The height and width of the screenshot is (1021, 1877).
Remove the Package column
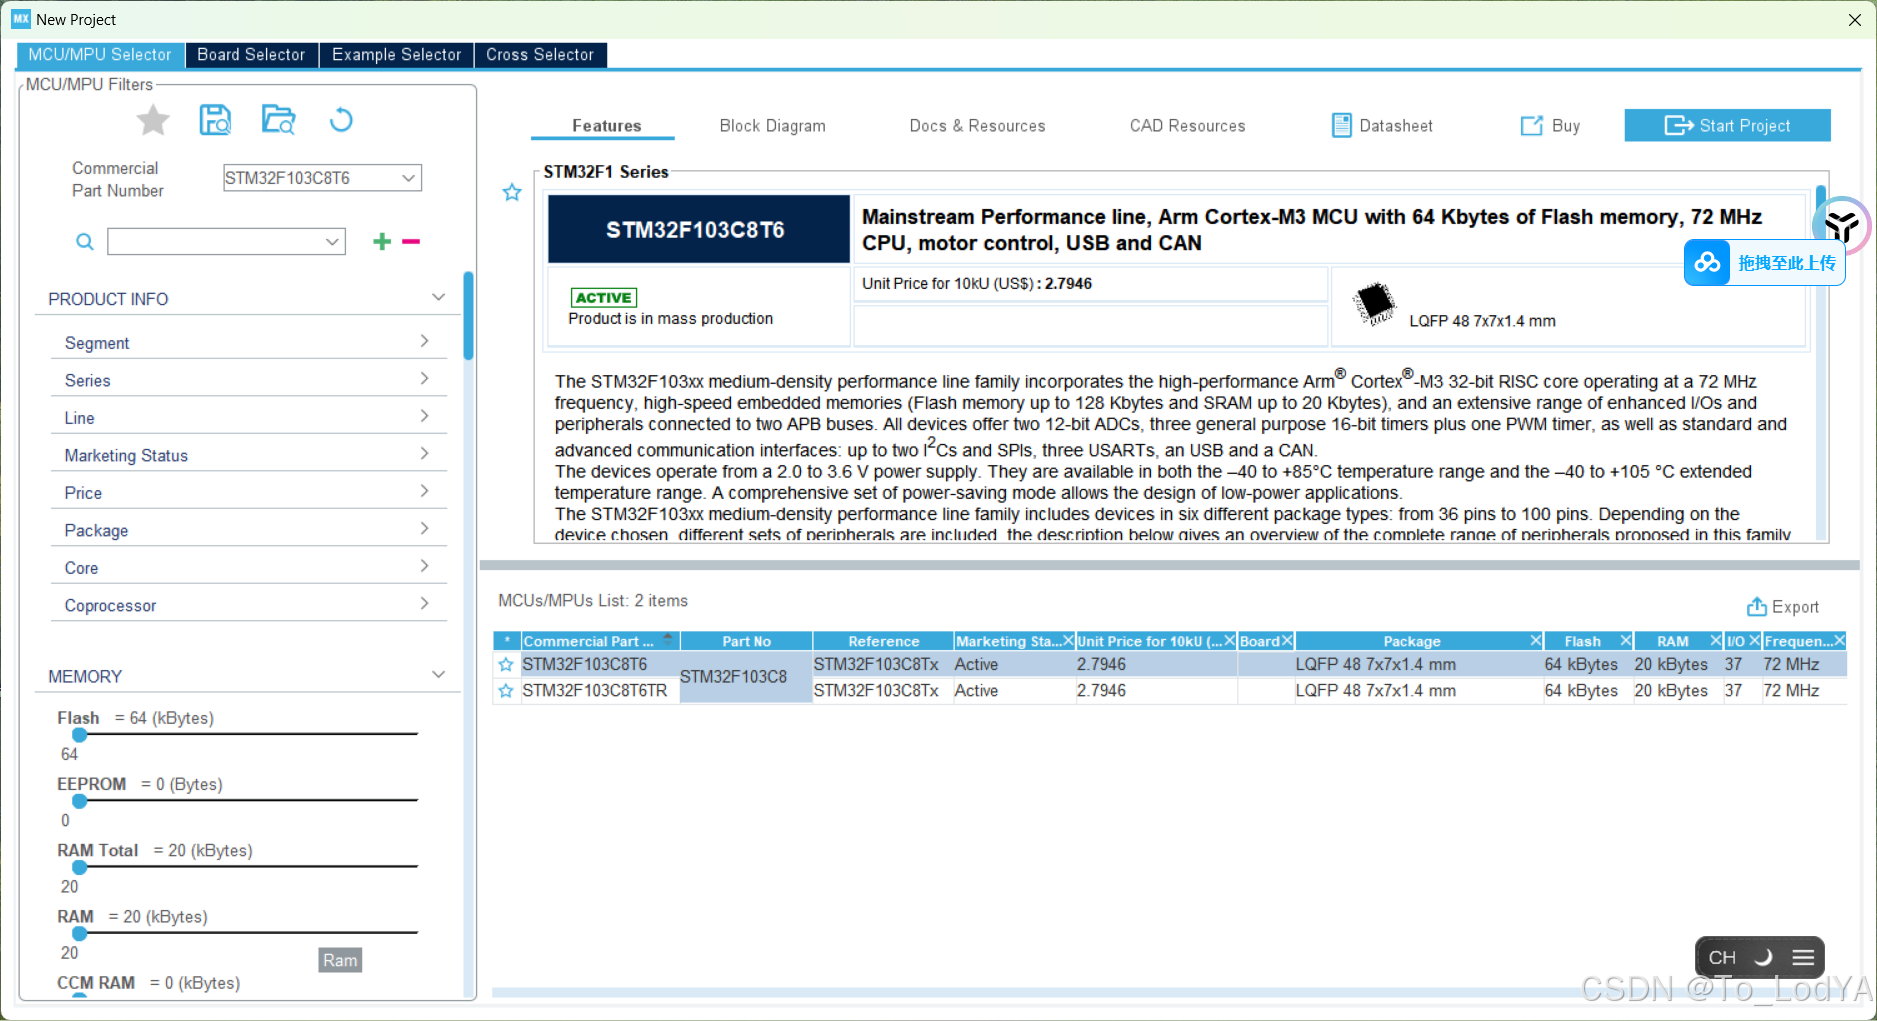click(x=1536, y=641)
